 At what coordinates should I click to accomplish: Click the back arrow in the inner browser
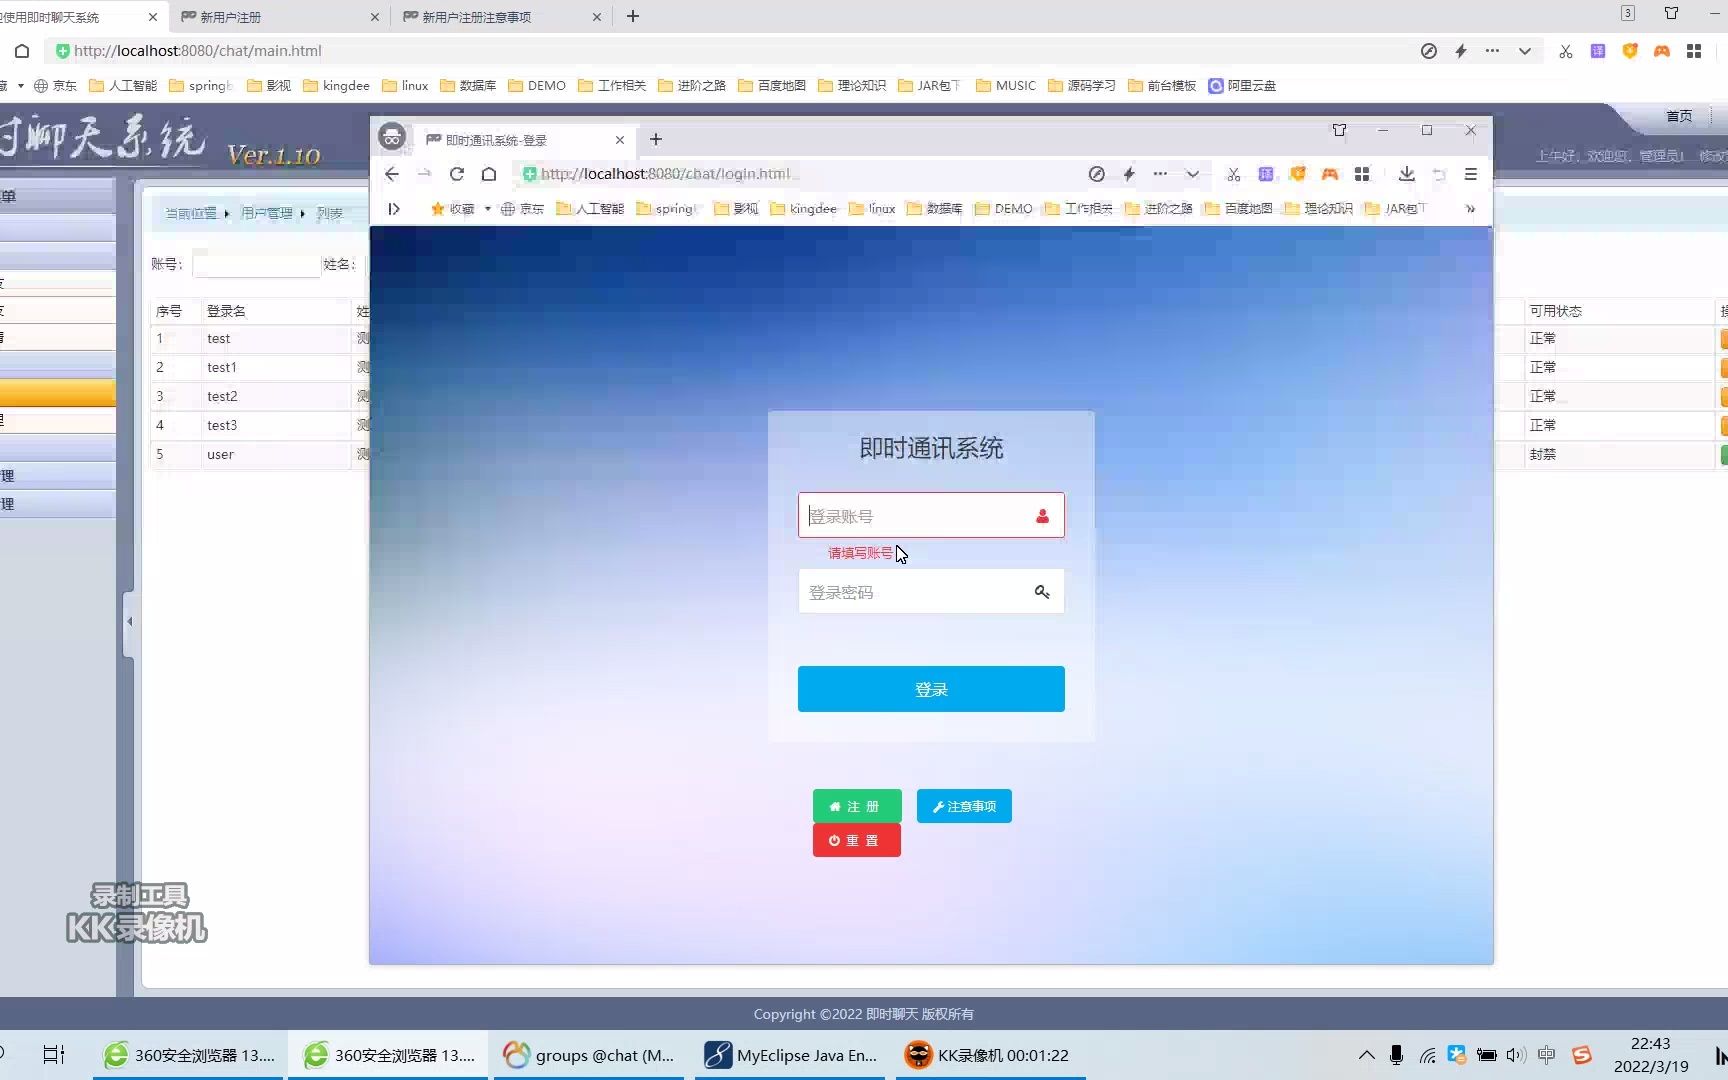pyautogui.click(x=391, y=174)
